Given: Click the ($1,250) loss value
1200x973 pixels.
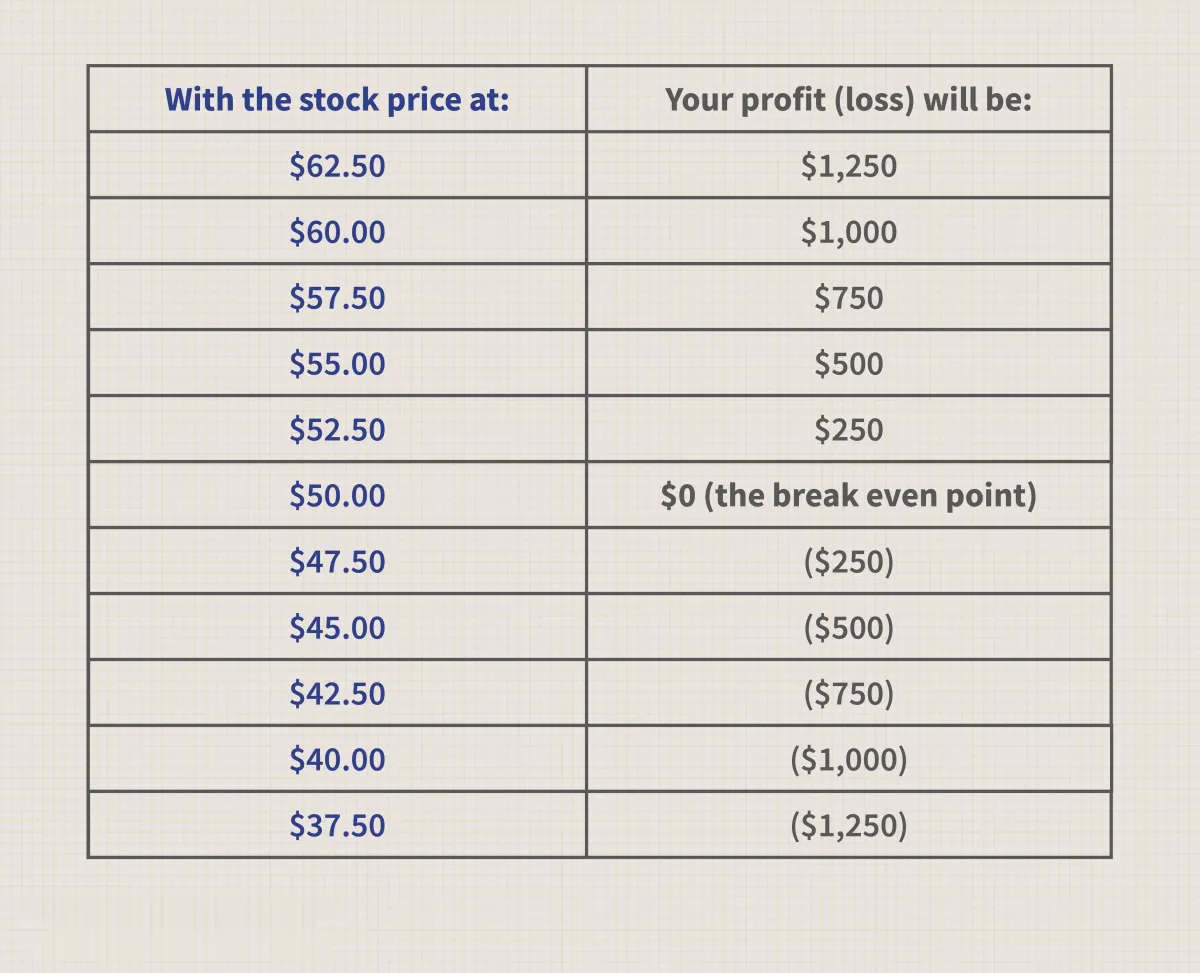Looking at the screenshot, I should [x=849, y=825].
